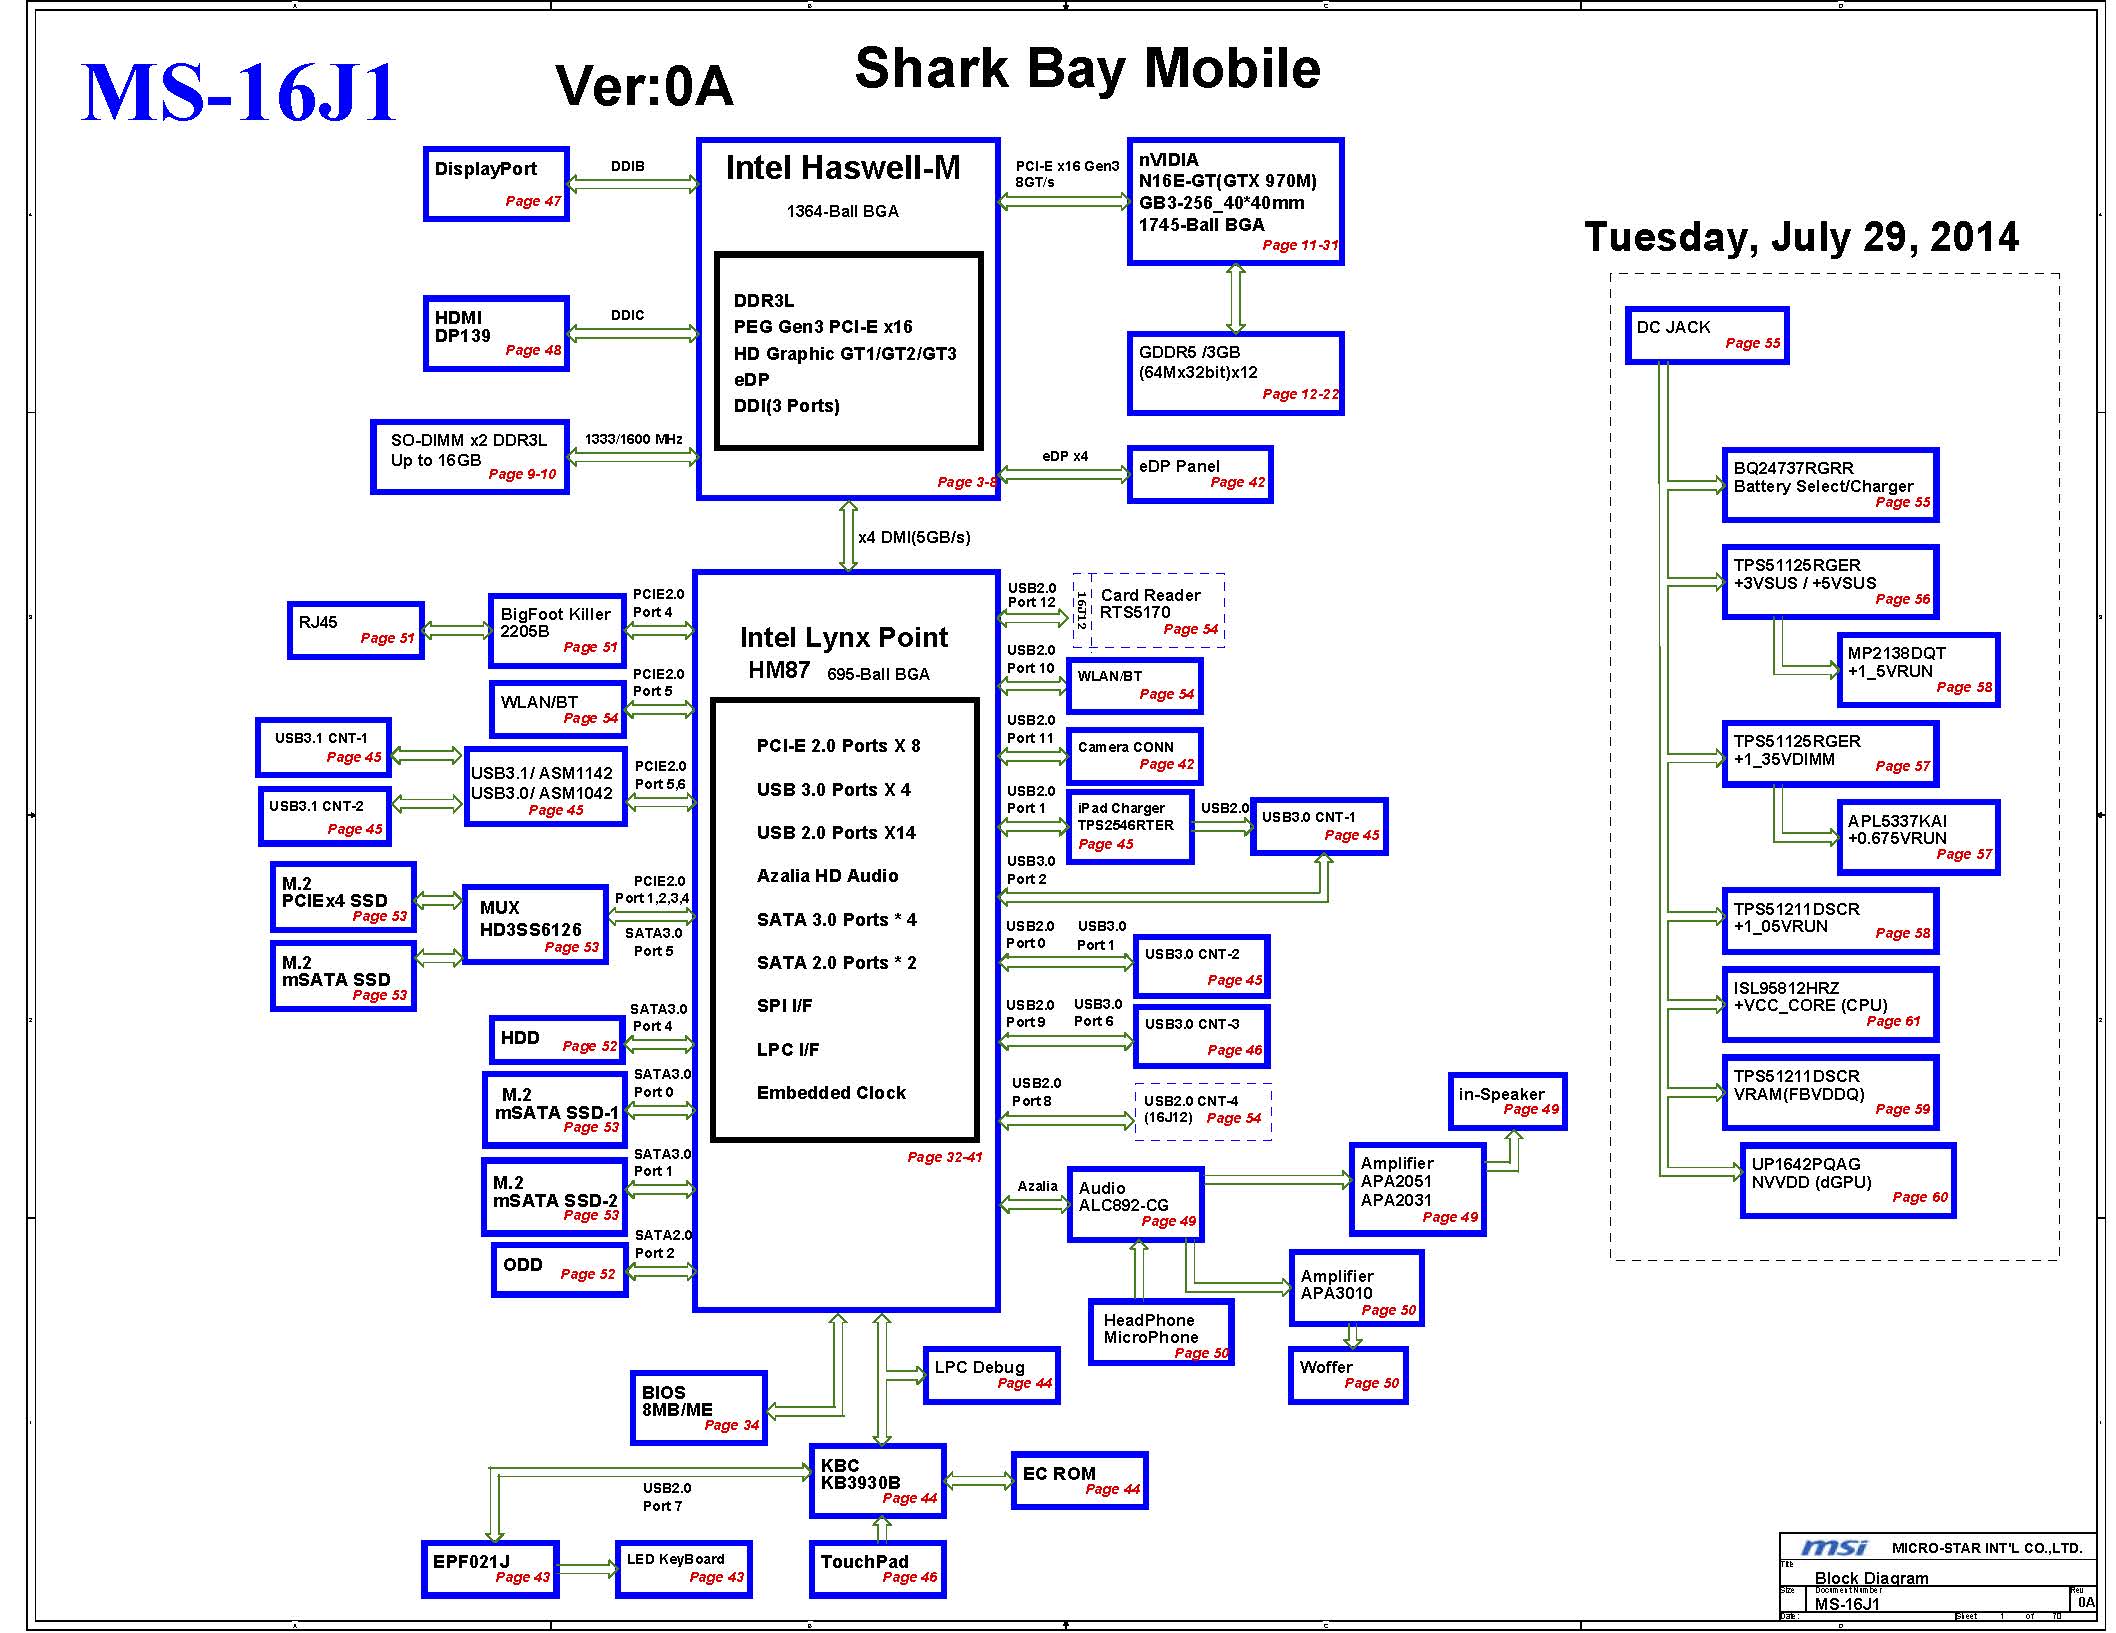Click the Block Diagram title field
This screenshot has height=1633, width=2116.
pyautogui.click(x=1871, y=1578)
